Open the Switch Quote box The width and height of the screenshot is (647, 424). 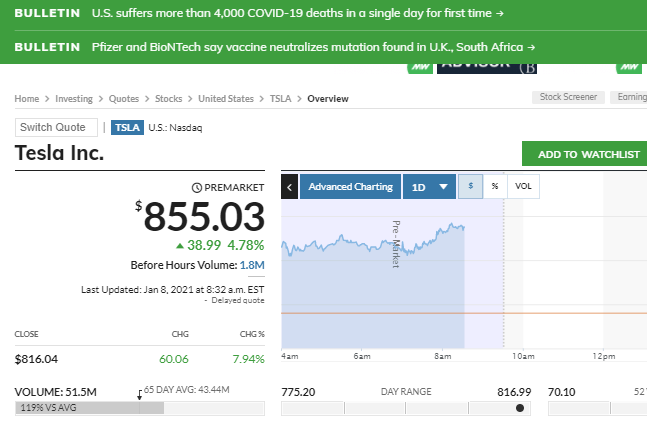click(x=57, y=127)
